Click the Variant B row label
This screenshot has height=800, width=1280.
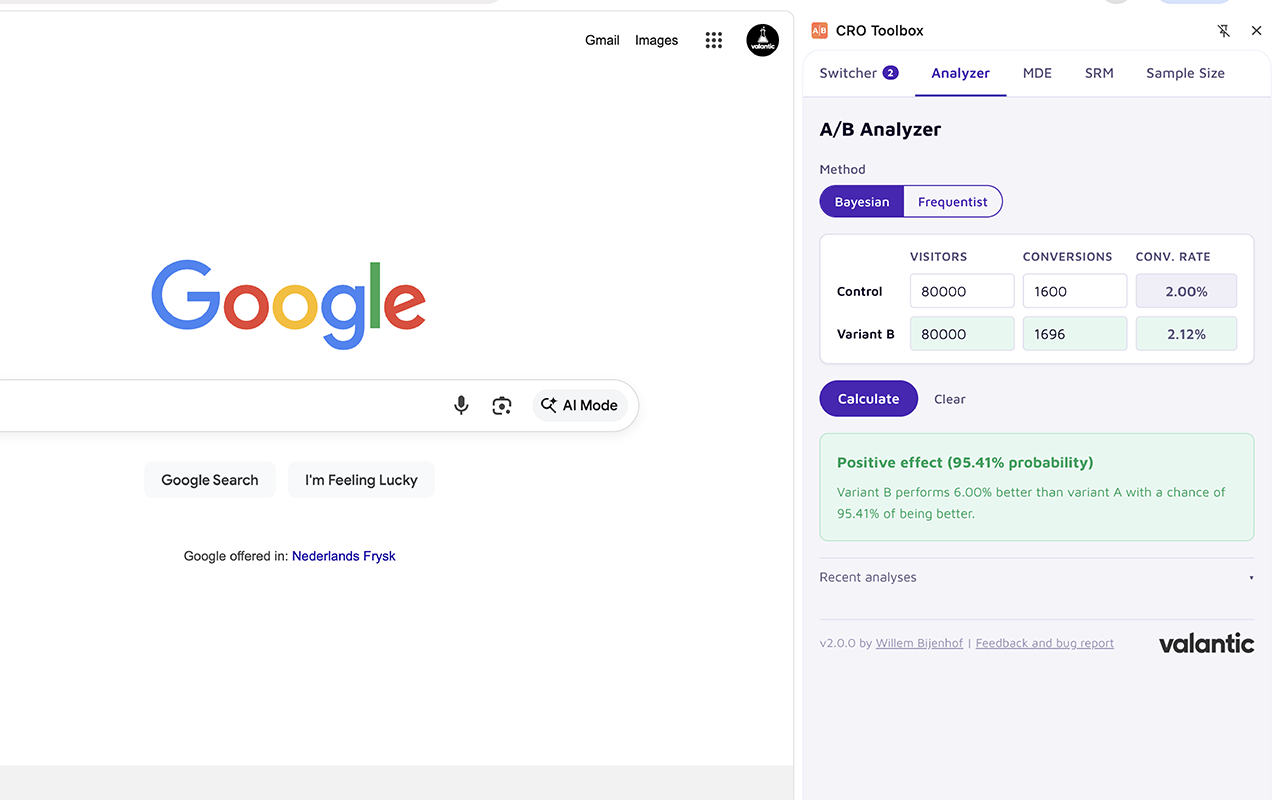coord(866,334)
